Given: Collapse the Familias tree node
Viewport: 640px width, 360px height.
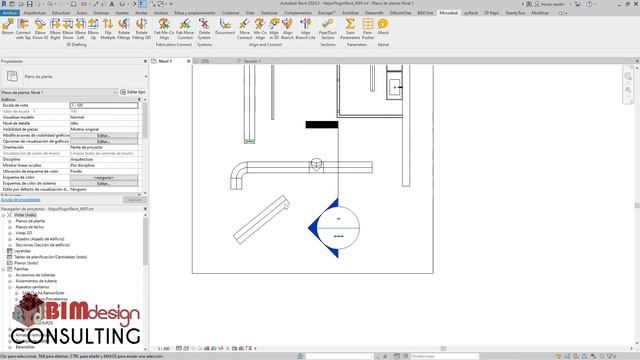Looking at the screenshot, I should tap(4, 269).
